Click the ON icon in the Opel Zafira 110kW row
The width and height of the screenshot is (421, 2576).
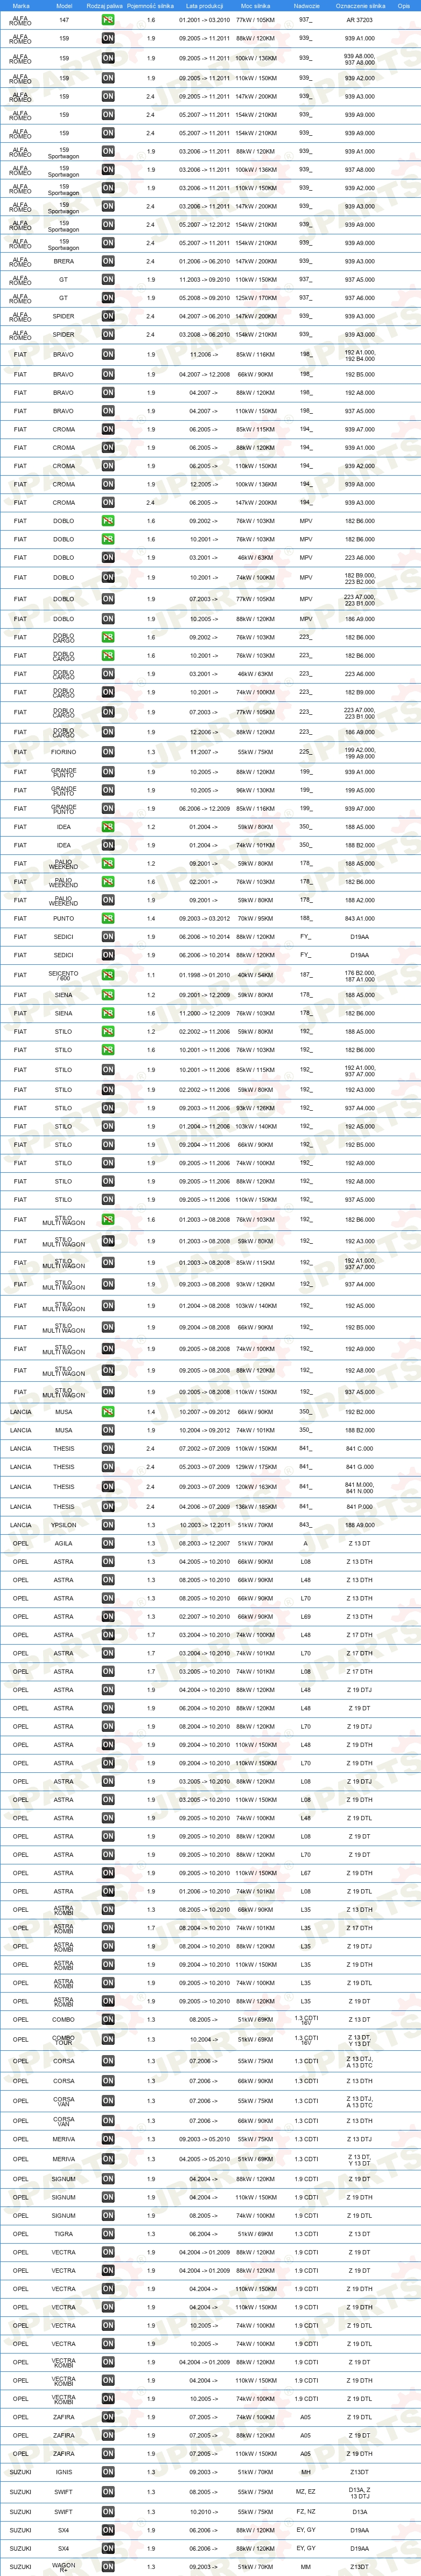pyautogui.click(x=108, y=2454)
